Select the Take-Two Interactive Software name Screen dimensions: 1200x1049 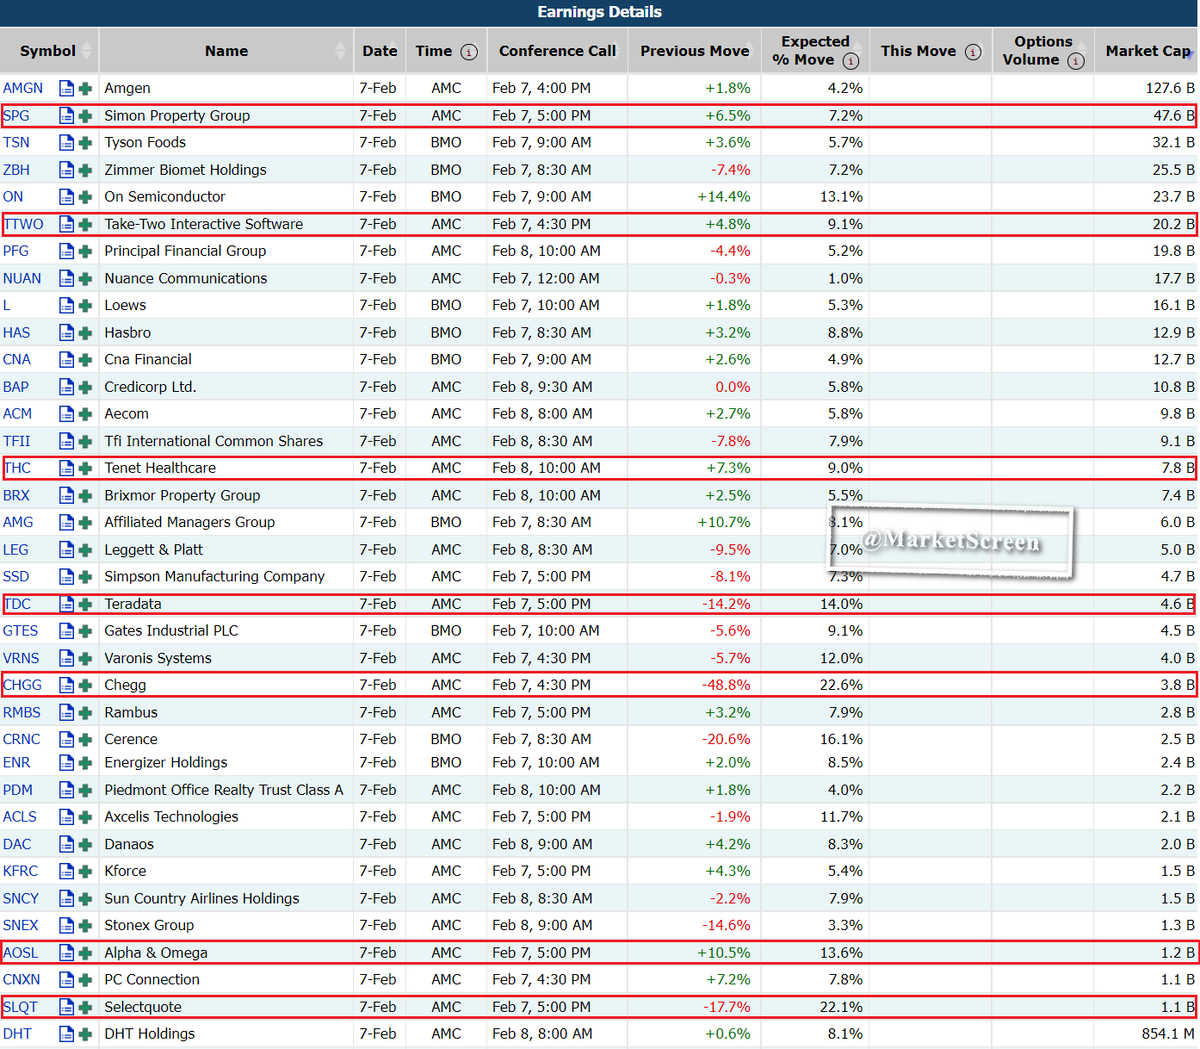tap(204, 224)
